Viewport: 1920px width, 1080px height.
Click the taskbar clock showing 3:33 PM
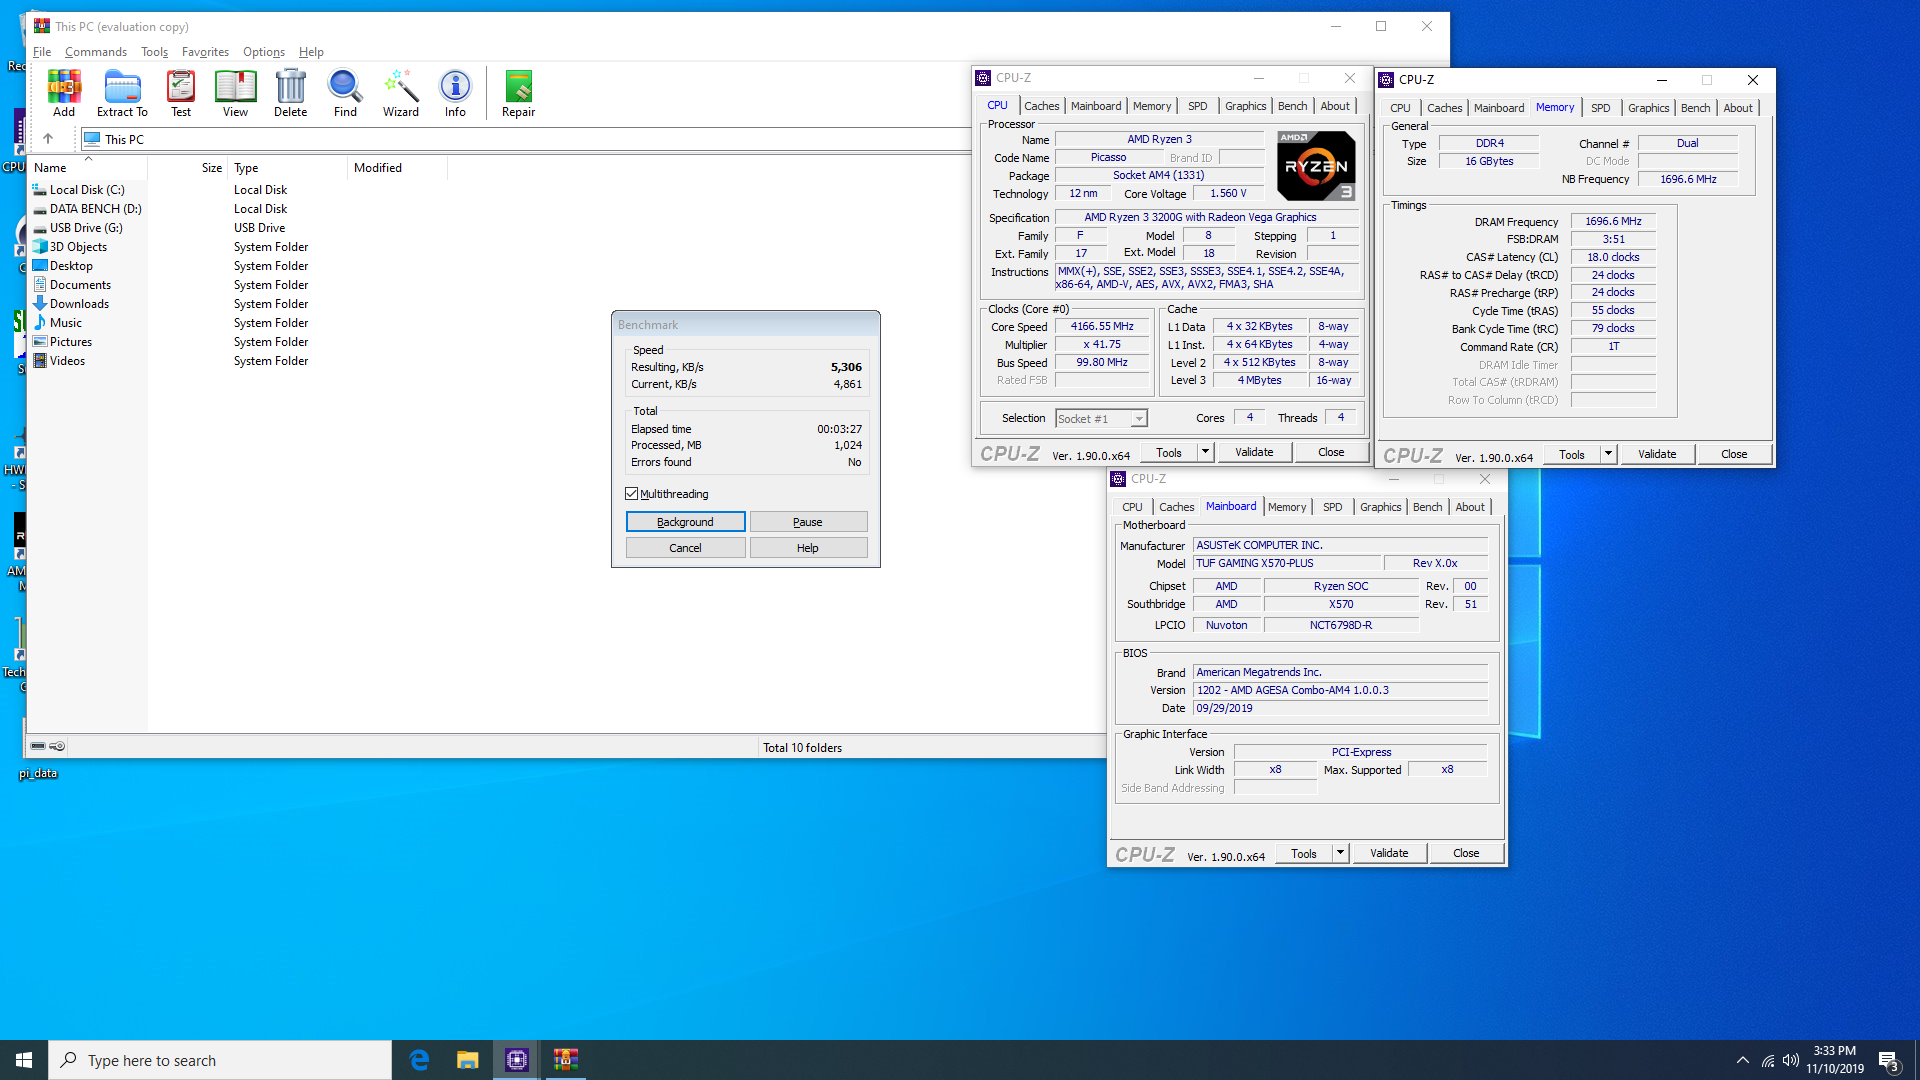pyautogui.click(x=1835, y=1060)
